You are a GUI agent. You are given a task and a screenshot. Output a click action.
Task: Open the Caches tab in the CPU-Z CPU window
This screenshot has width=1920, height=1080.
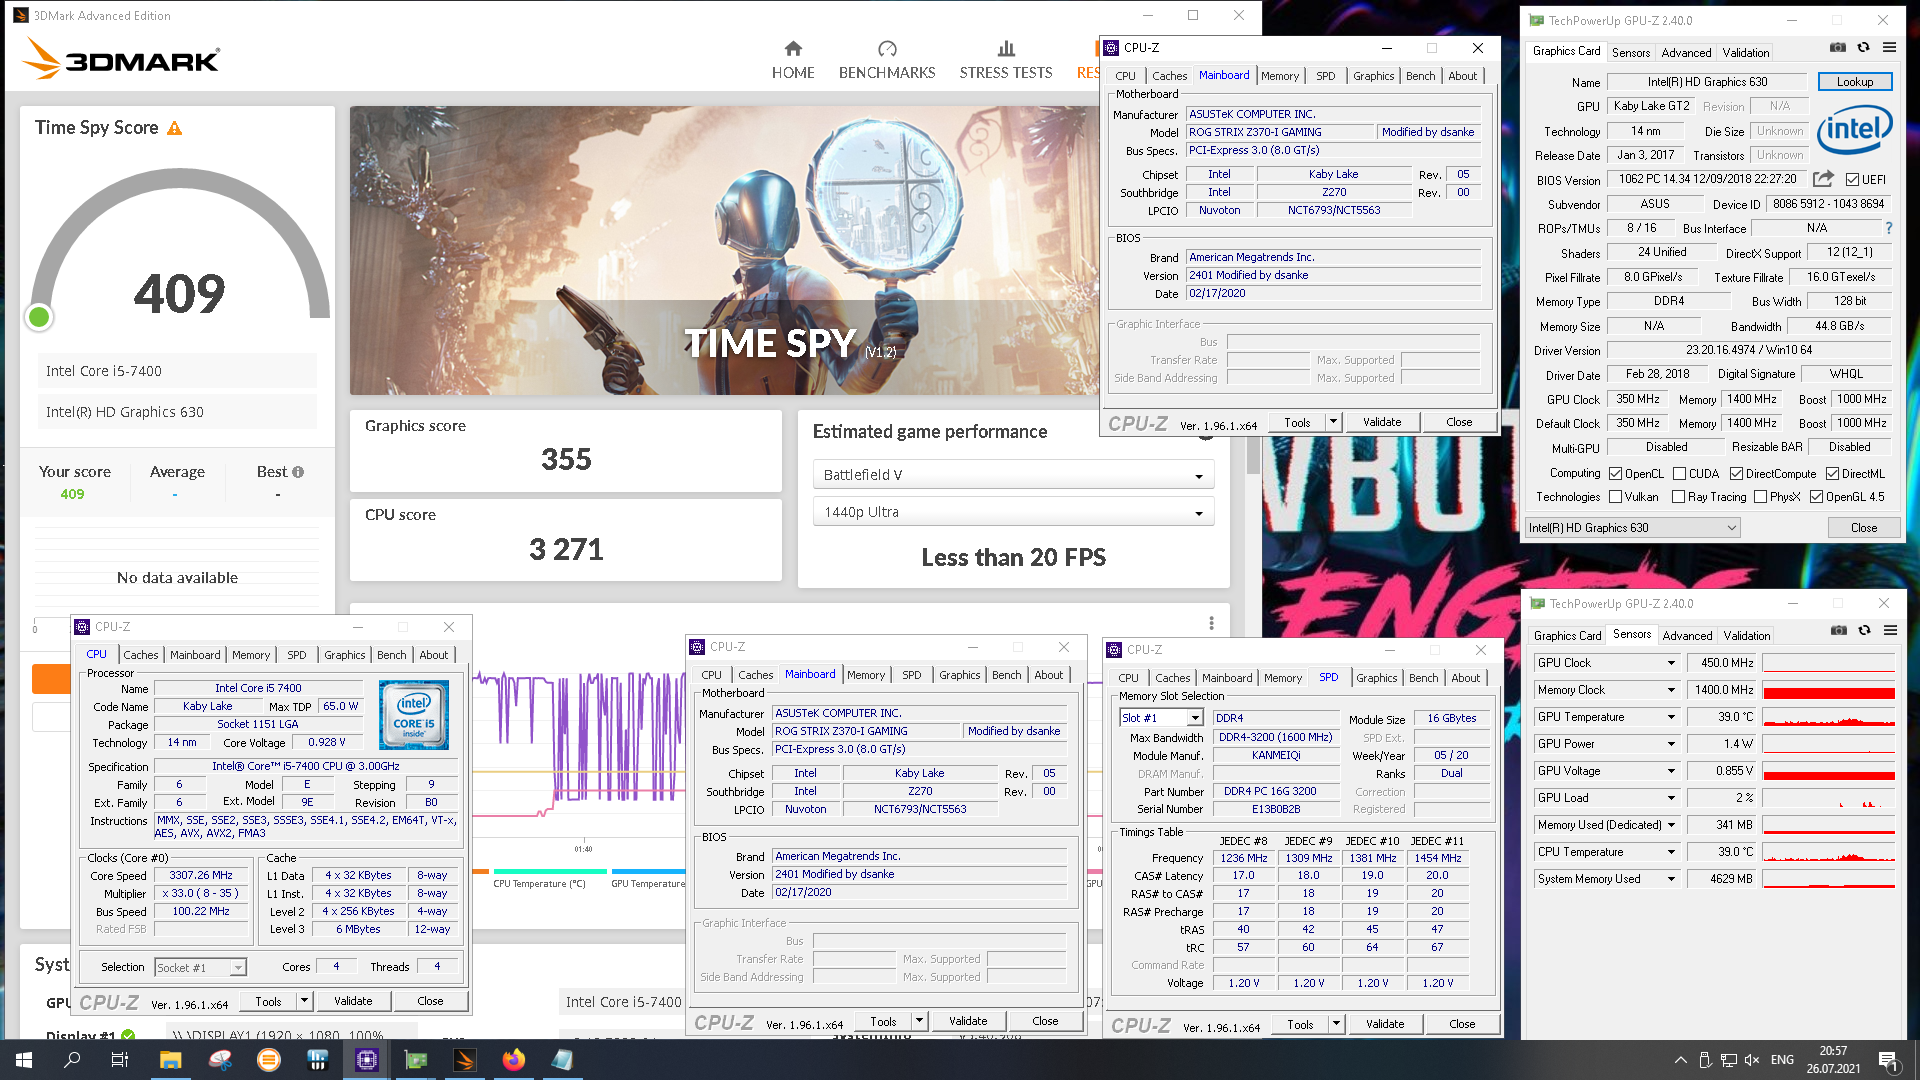coord(140,655)
